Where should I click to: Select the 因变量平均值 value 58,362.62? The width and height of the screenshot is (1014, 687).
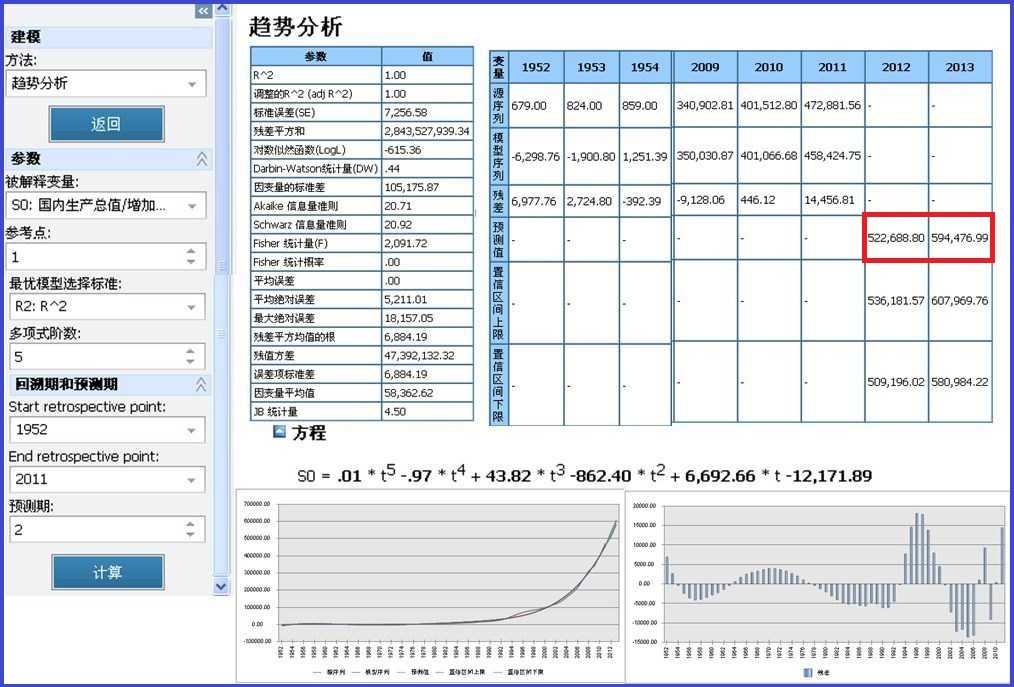pyautogui.click(x=409, y=393)
